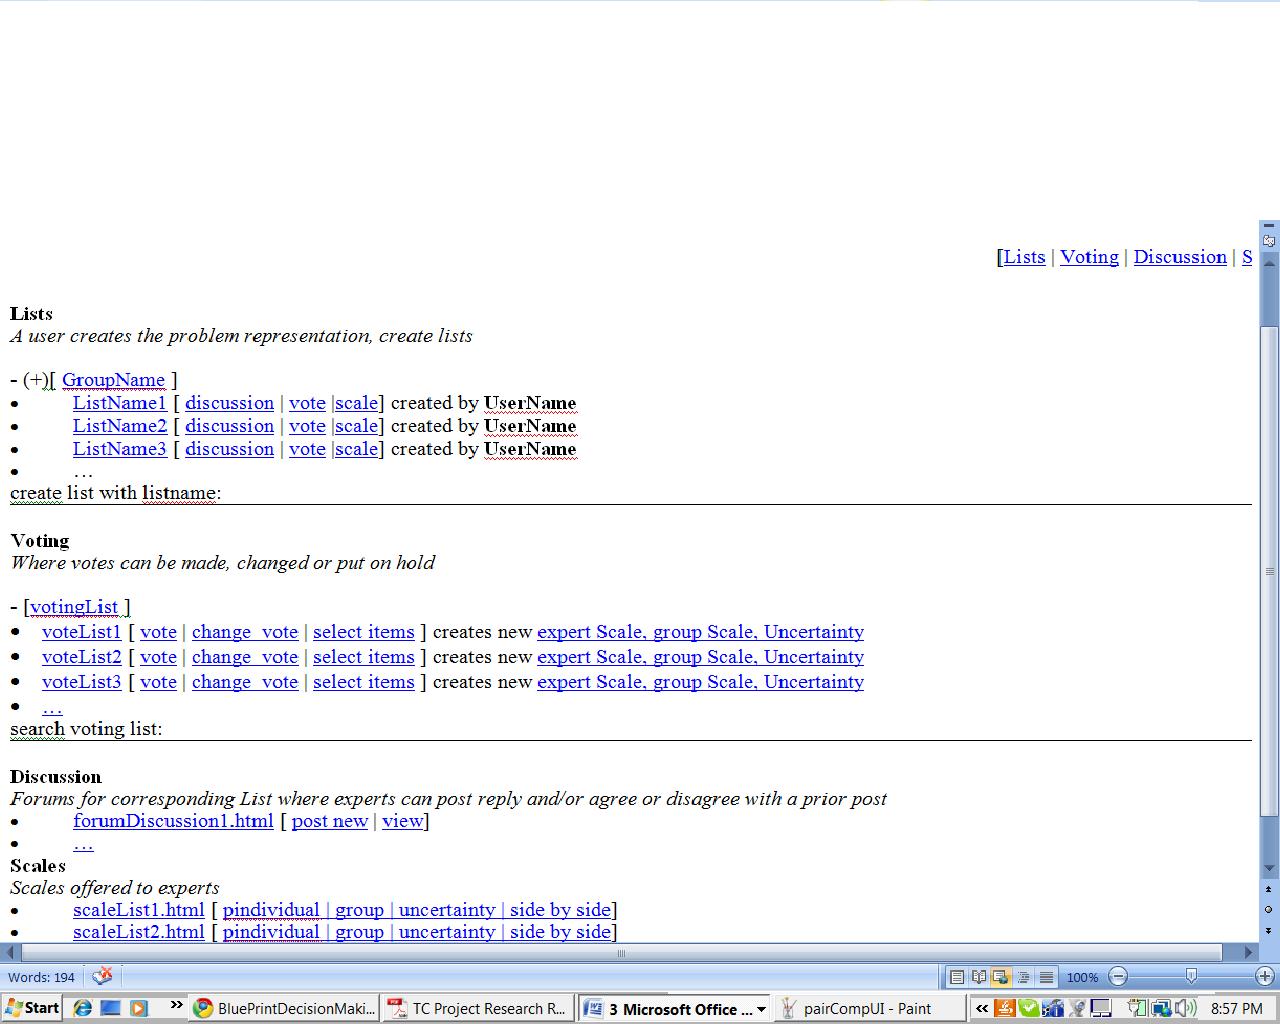Viewport: 1280px width, 1024px height.
Task: Expand hidden quick launch items chevron
Action: click(176, 1005)
